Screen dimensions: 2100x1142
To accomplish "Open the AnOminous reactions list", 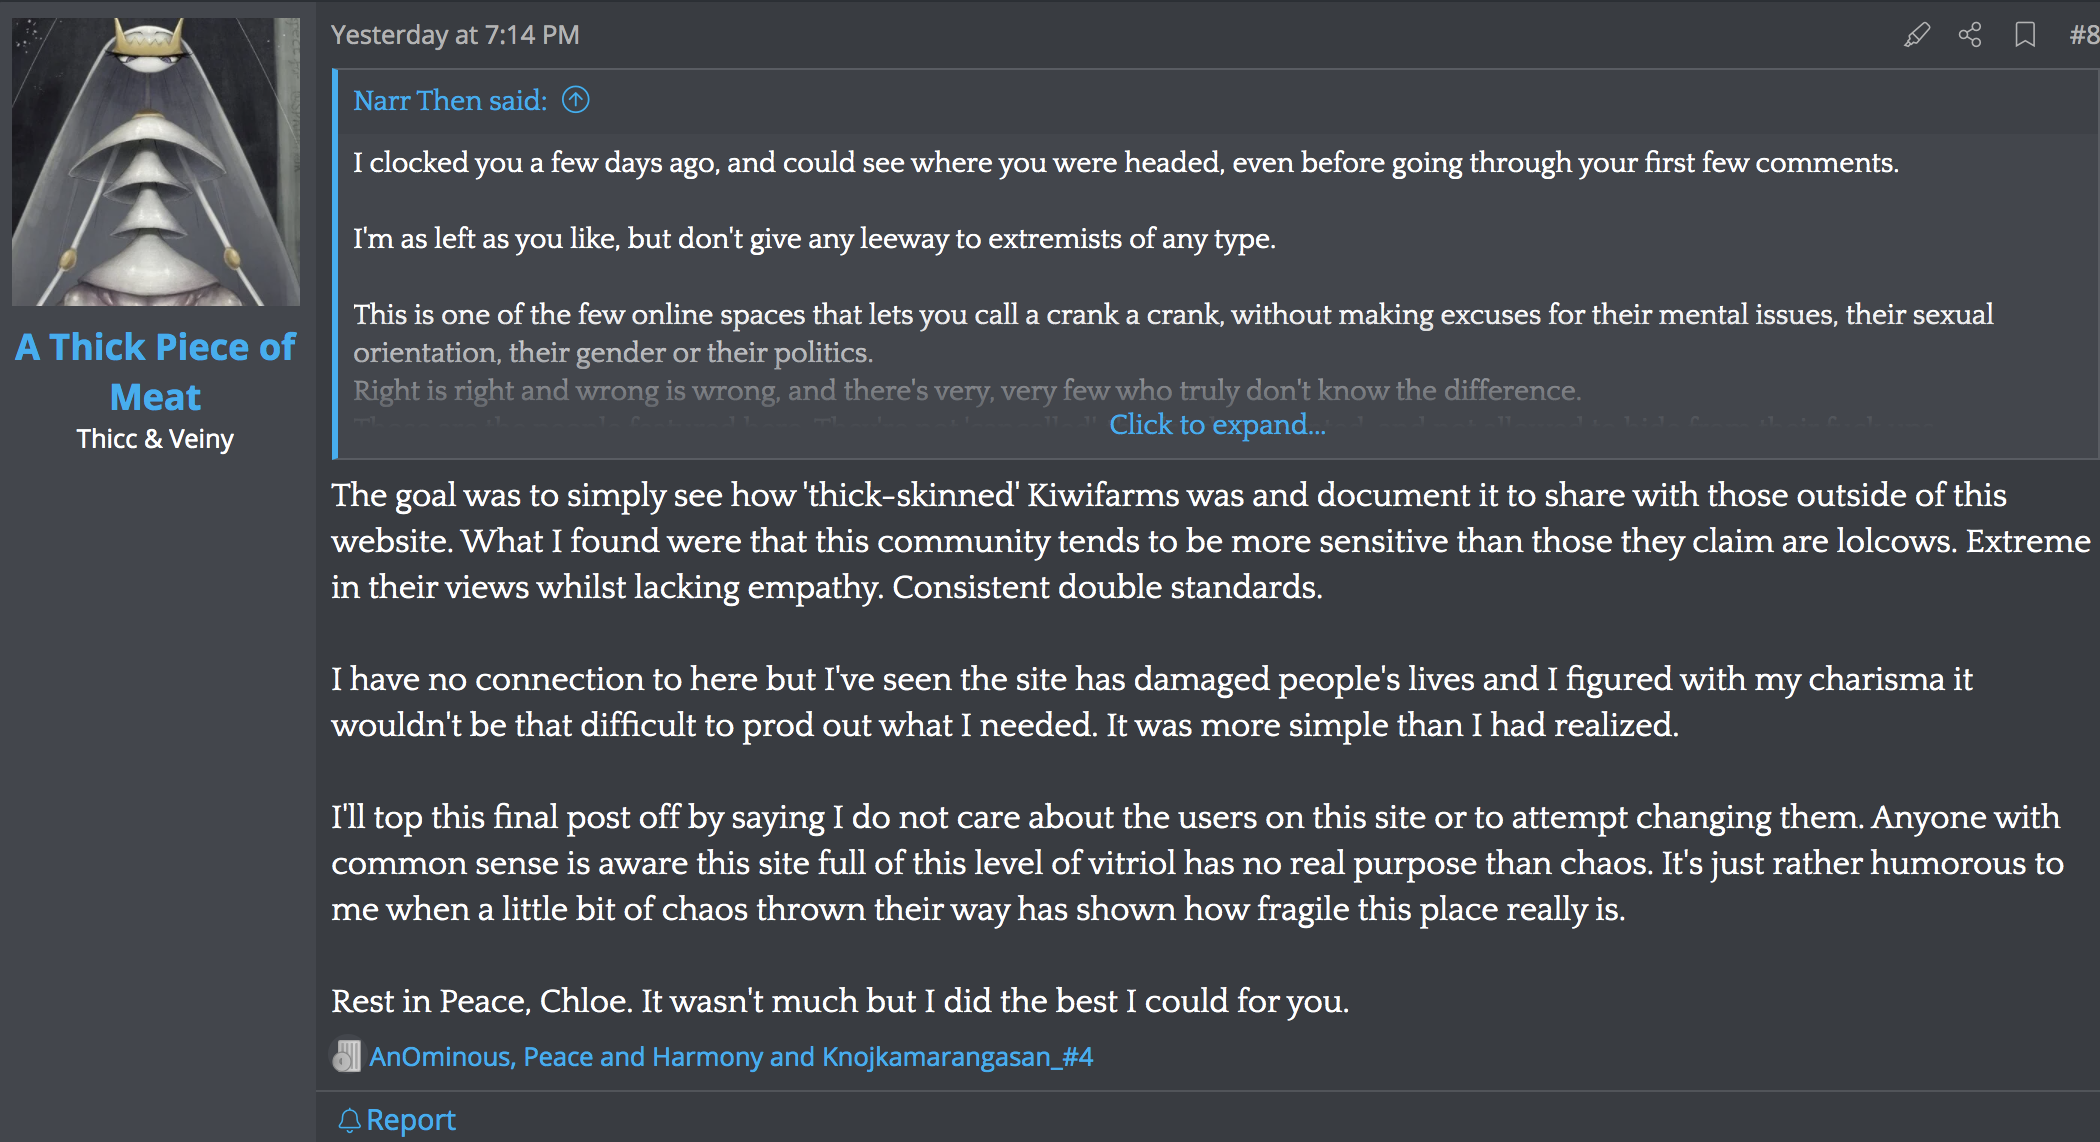I will pyautogui.click(x=731, y=1056).
